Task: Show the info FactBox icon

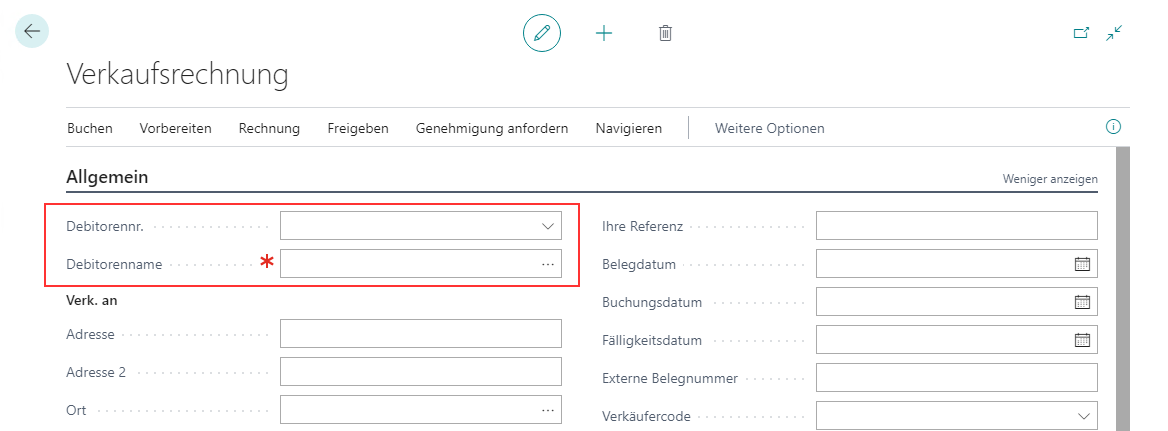Action: click(1113, 127)
